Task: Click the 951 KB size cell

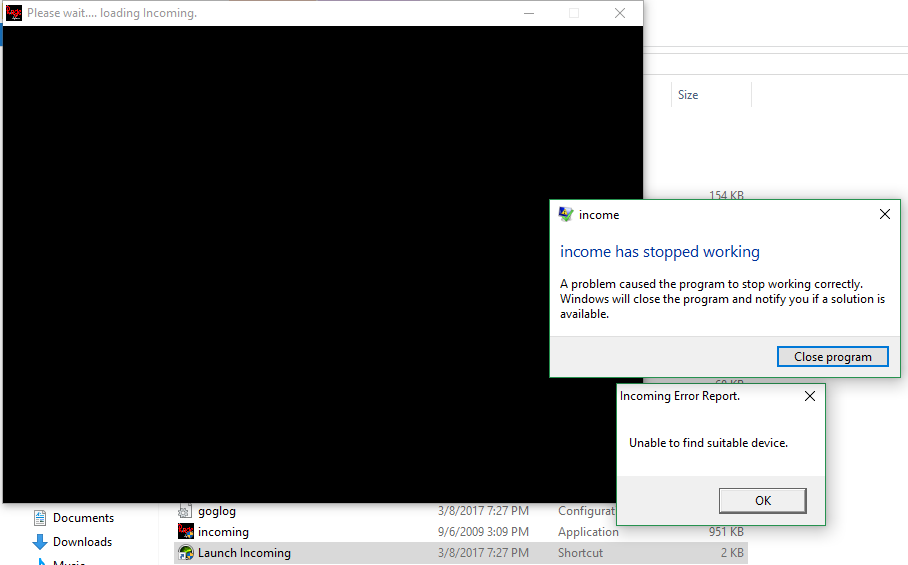Action: 726,531
